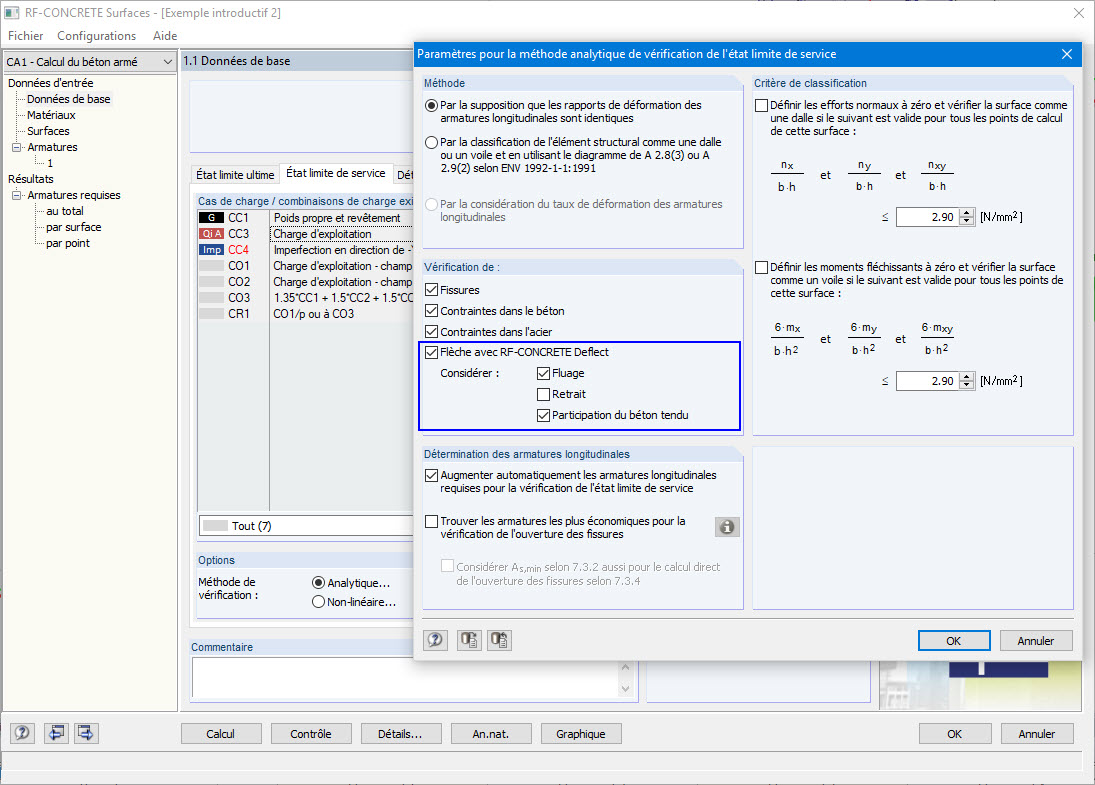Increase the bending moment limit value 2.90
1095x785 pixels.
pyautogui.click(x=967, y=377)
